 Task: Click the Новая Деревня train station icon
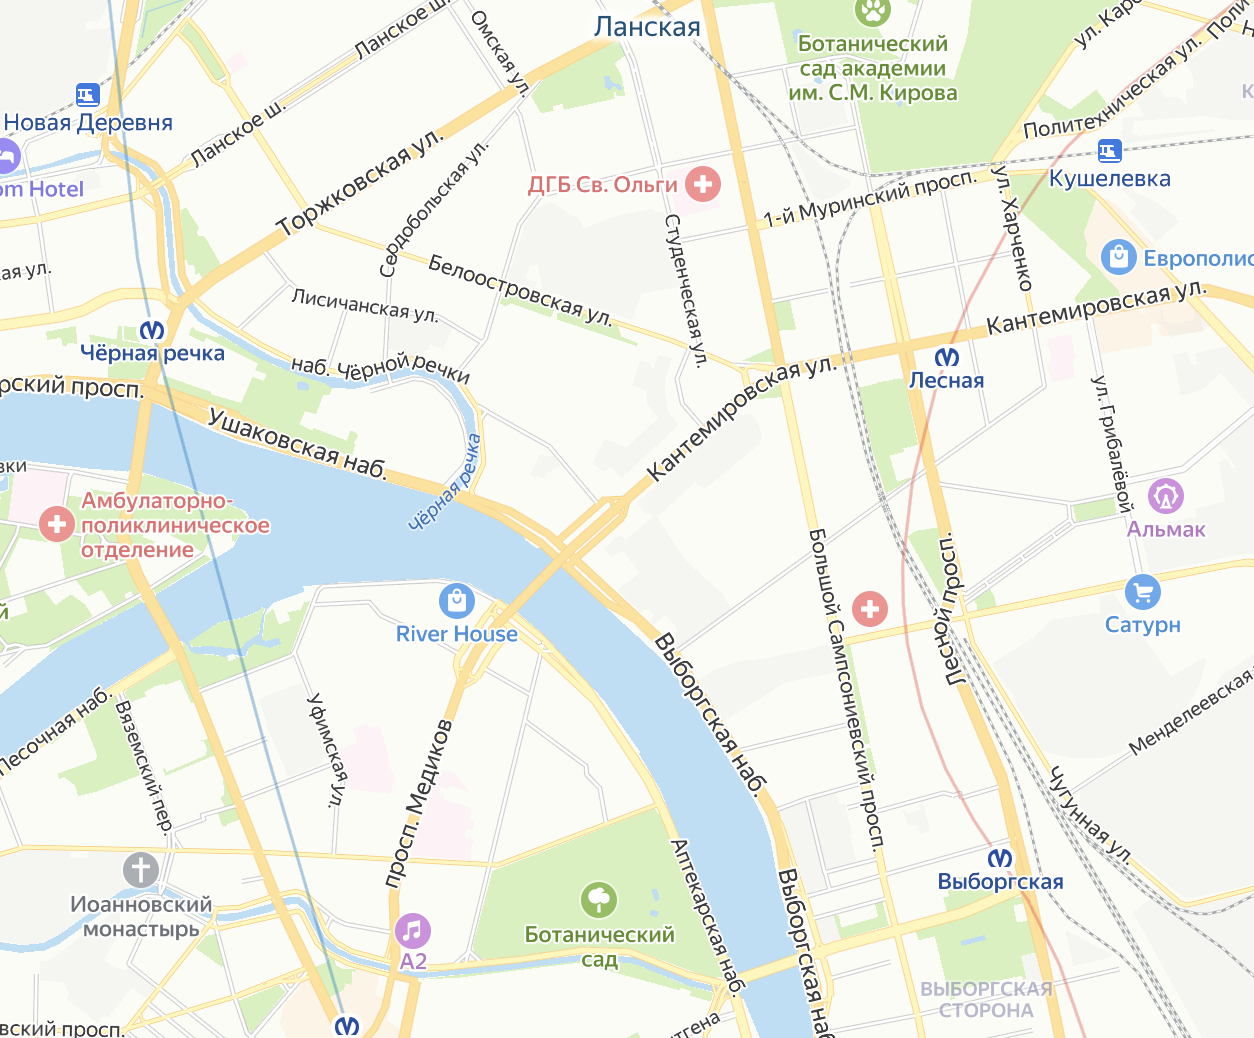(x=88, y=95)
